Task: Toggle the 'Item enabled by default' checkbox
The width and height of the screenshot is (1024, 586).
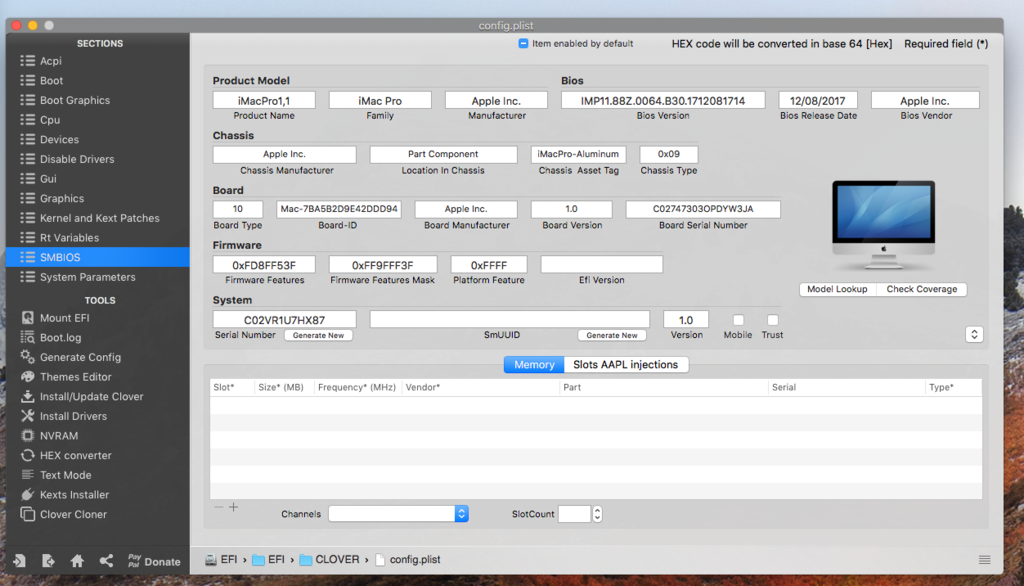Action: pyautogui.click(x=524, y=44)
